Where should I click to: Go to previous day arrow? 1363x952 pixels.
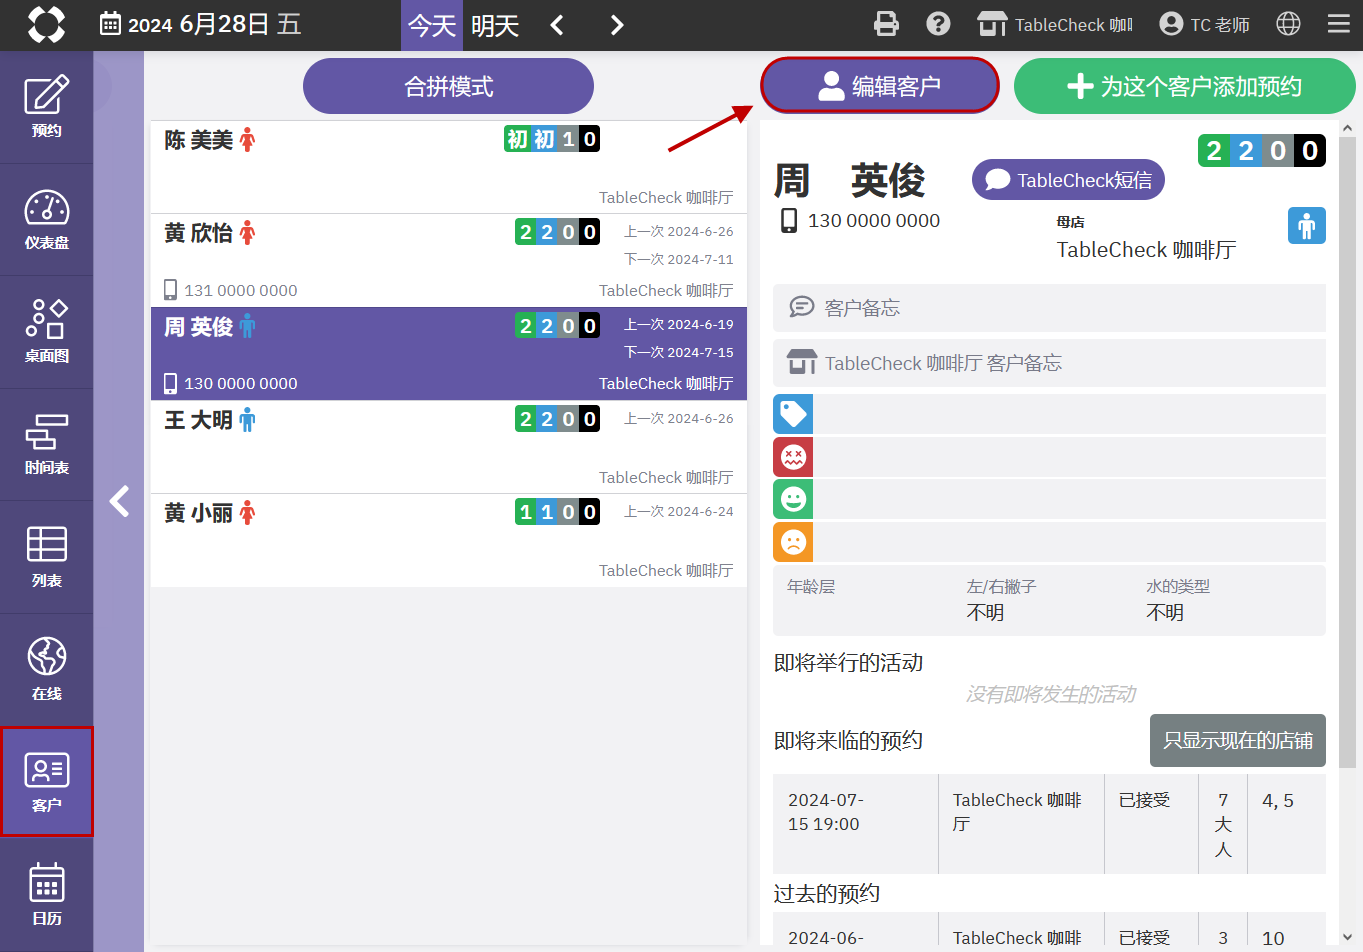(557, 25)
